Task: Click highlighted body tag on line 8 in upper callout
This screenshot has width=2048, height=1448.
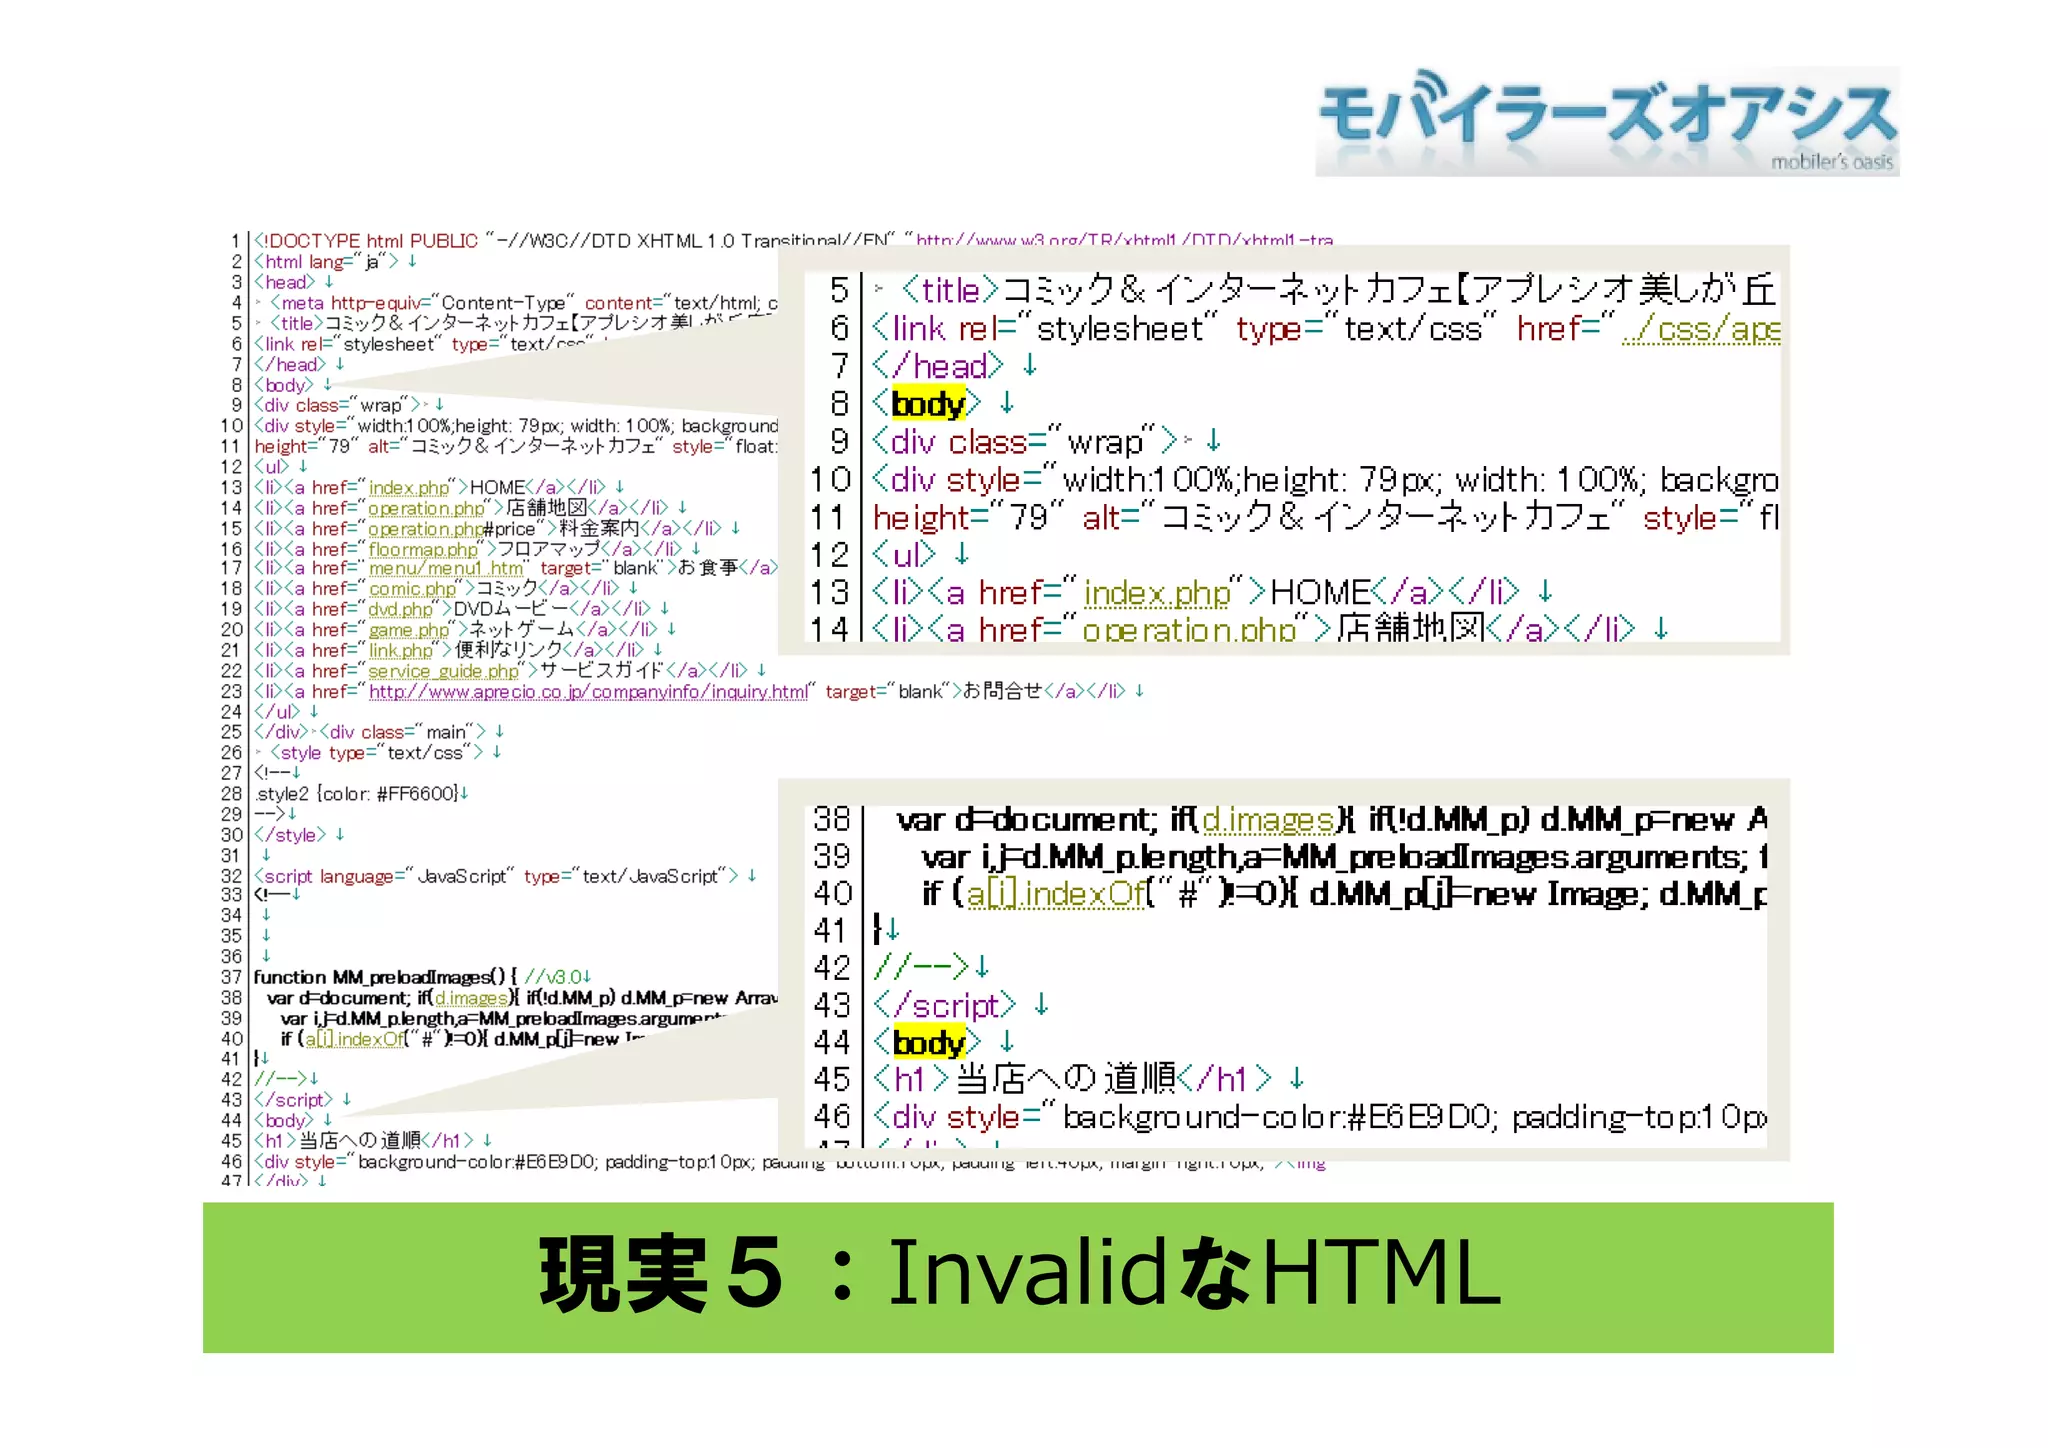Action: pos(928,404)
